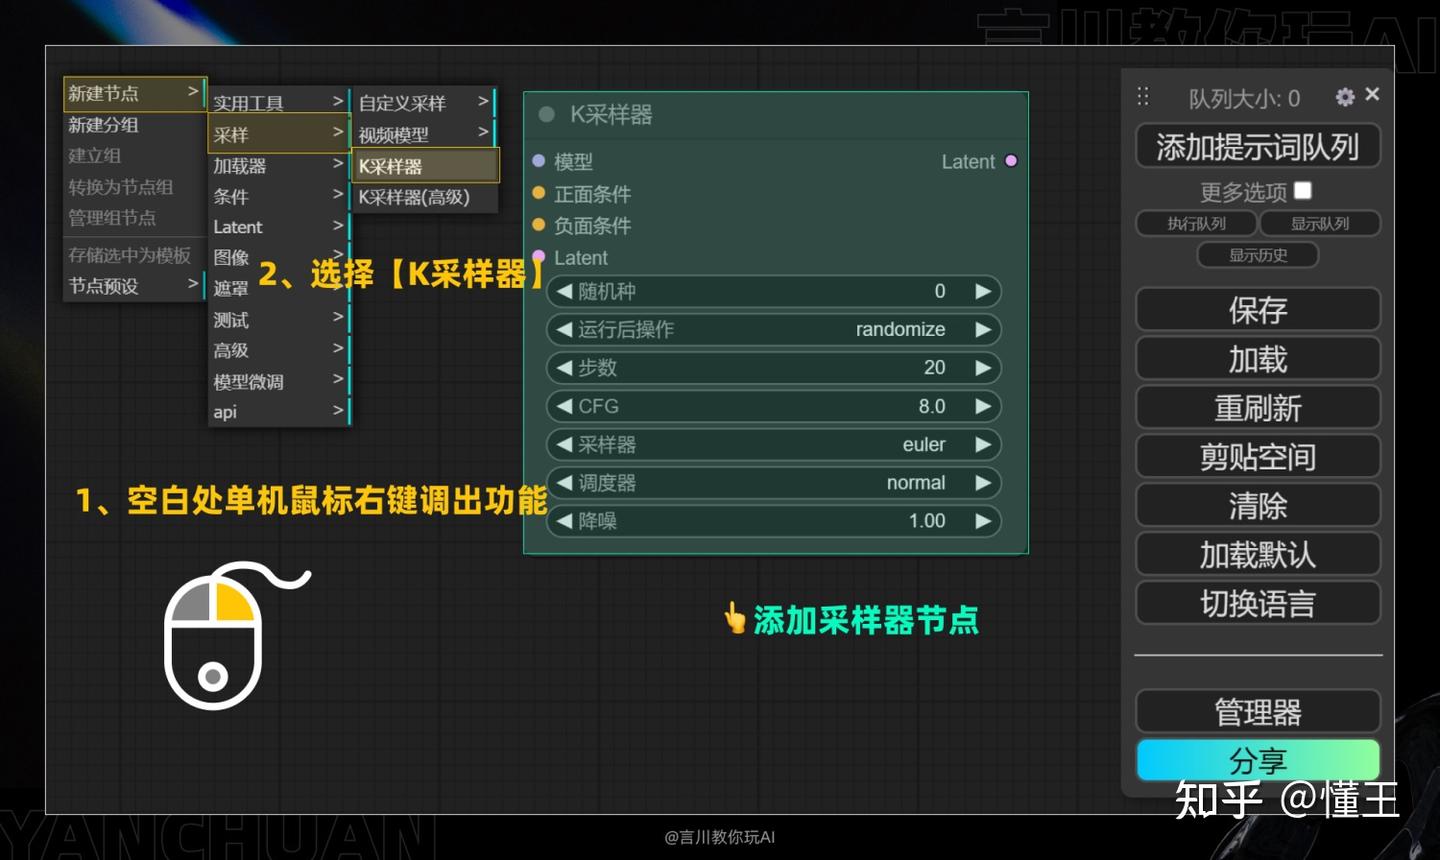
Task: Decrease 随机种 with left arrow
Action: click(x=564, y=291)
